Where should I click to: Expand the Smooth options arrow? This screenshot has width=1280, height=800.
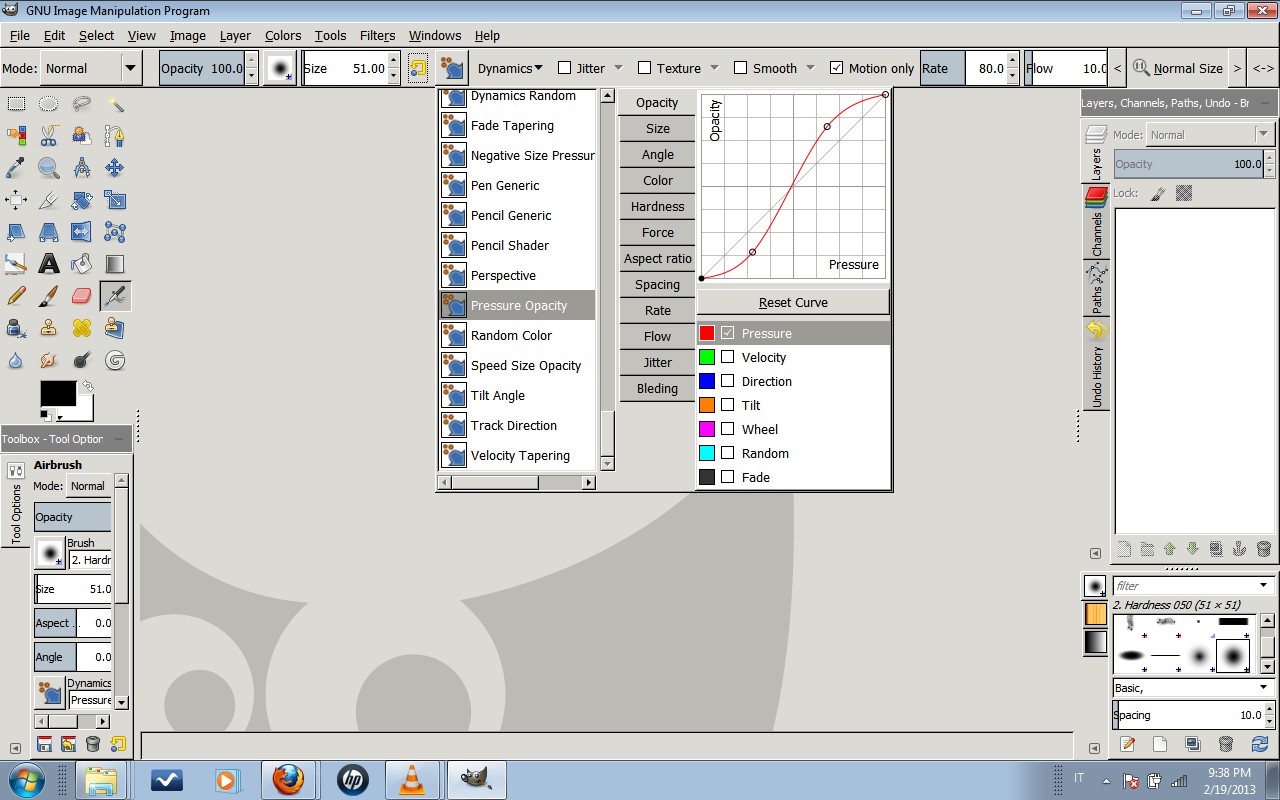810,68
